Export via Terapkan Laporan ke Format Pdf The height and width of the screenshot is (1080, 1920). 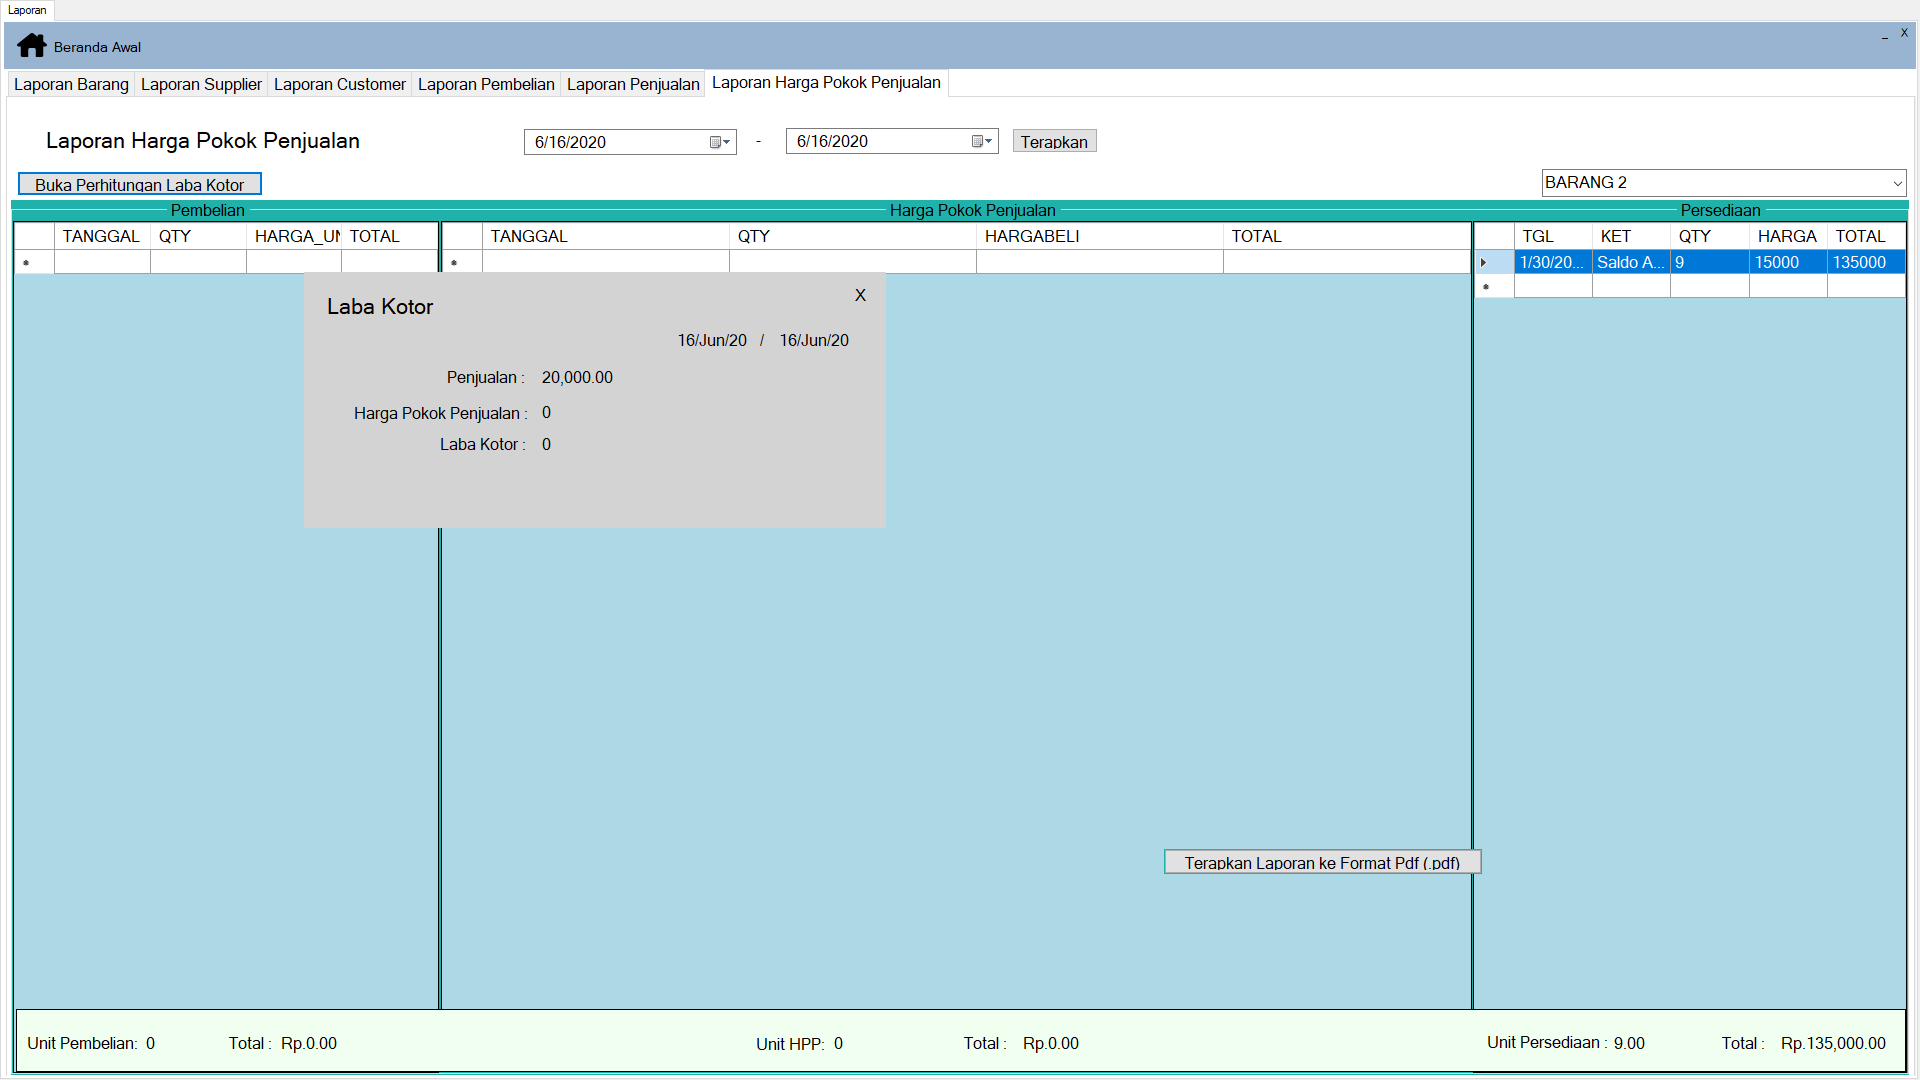coord(1321,862)
